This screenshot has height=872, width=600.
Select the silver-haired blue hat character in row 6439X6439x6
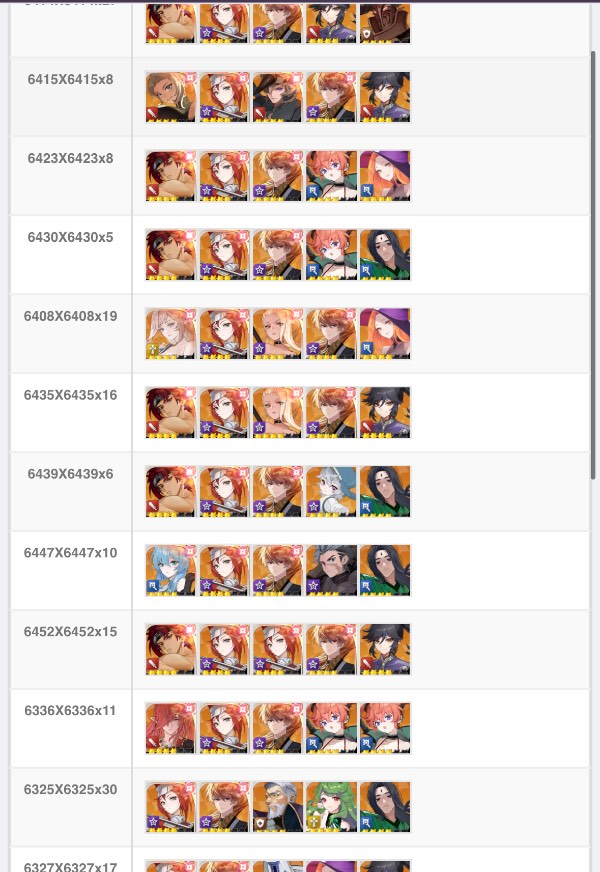(331, 492)
